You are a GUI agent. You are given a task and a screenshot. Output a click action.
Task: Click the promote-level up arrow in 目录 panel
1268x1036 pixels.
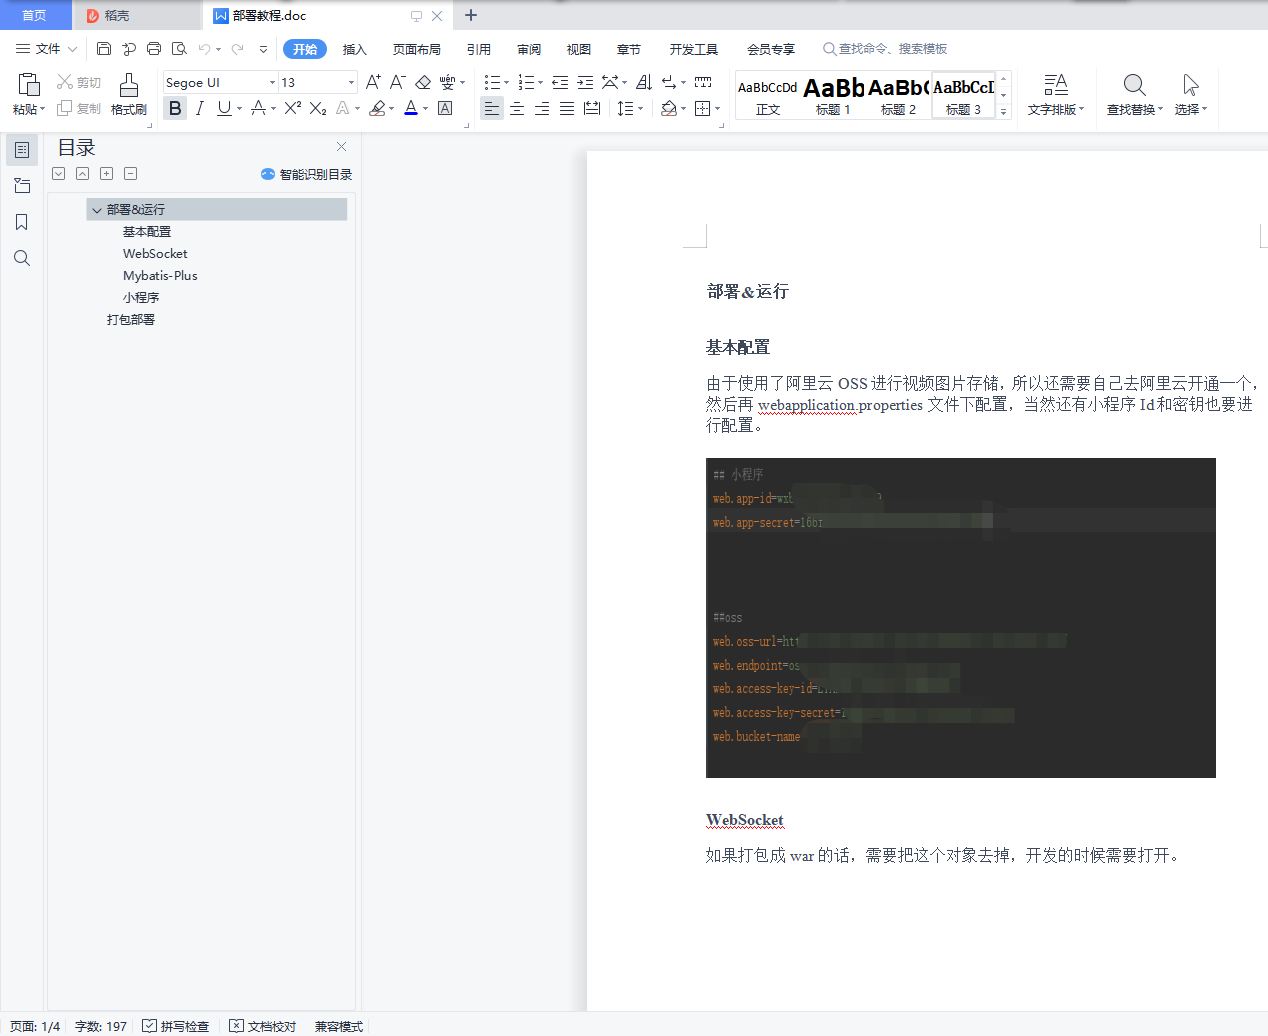pos(83,174)
